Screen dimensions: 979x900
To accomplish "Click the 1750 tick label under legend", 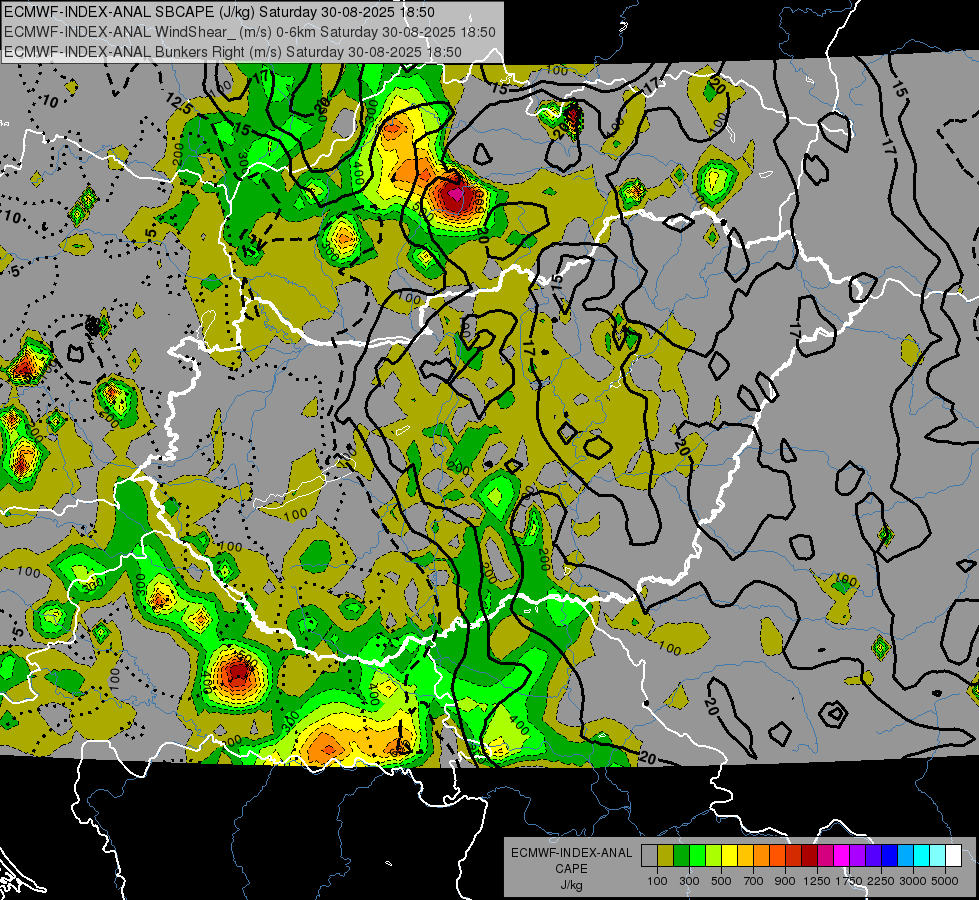I will pyautogui.click(x=849, y=881).
